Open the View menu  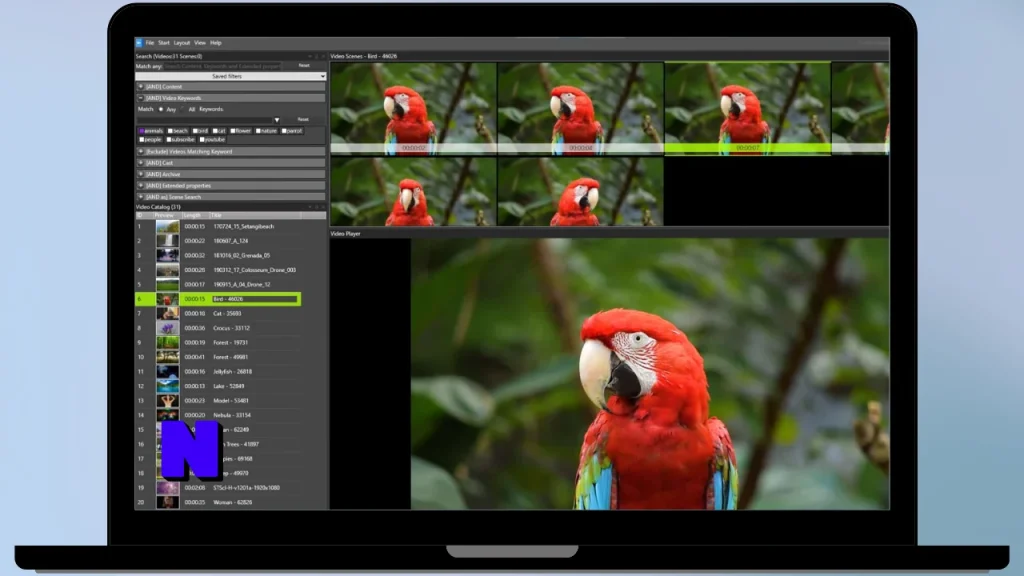200,42
